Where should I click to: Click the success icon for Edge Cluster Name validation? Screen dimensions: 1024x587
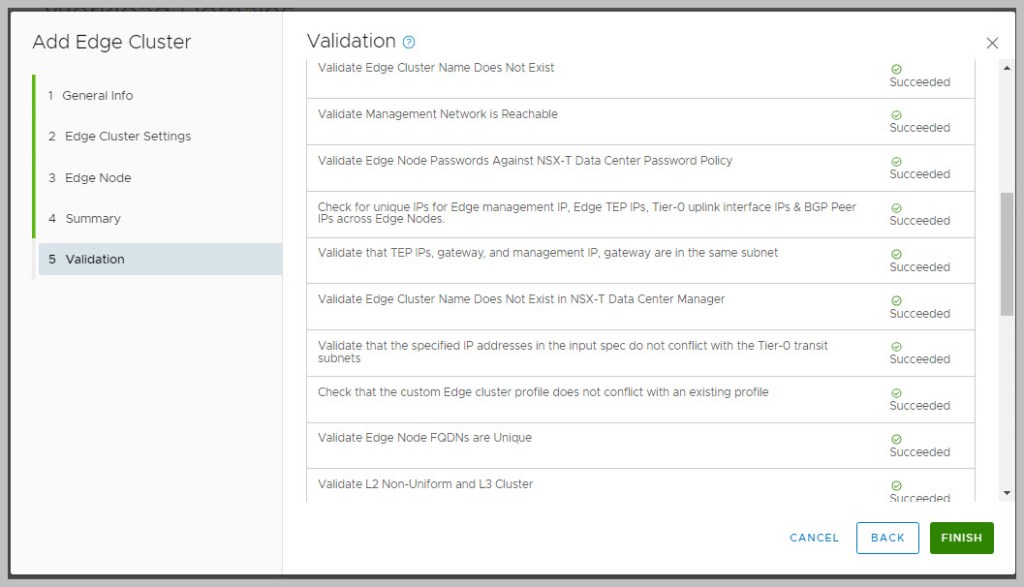pos(896,69)
